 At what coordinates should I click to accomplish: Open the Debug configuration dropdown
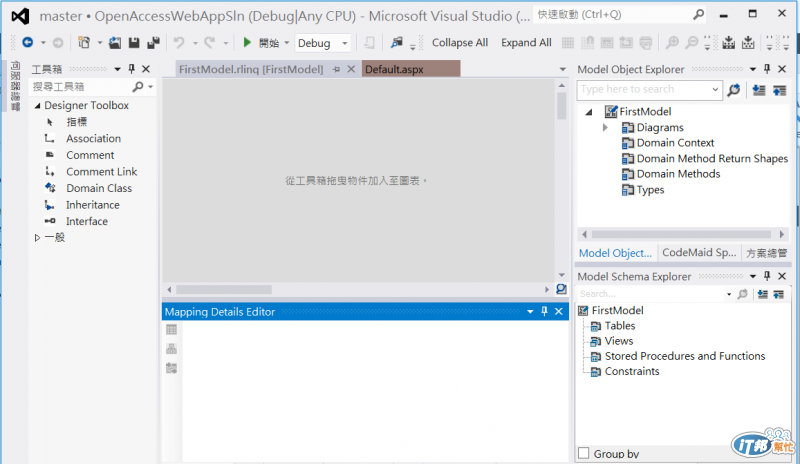pos(345,43)
